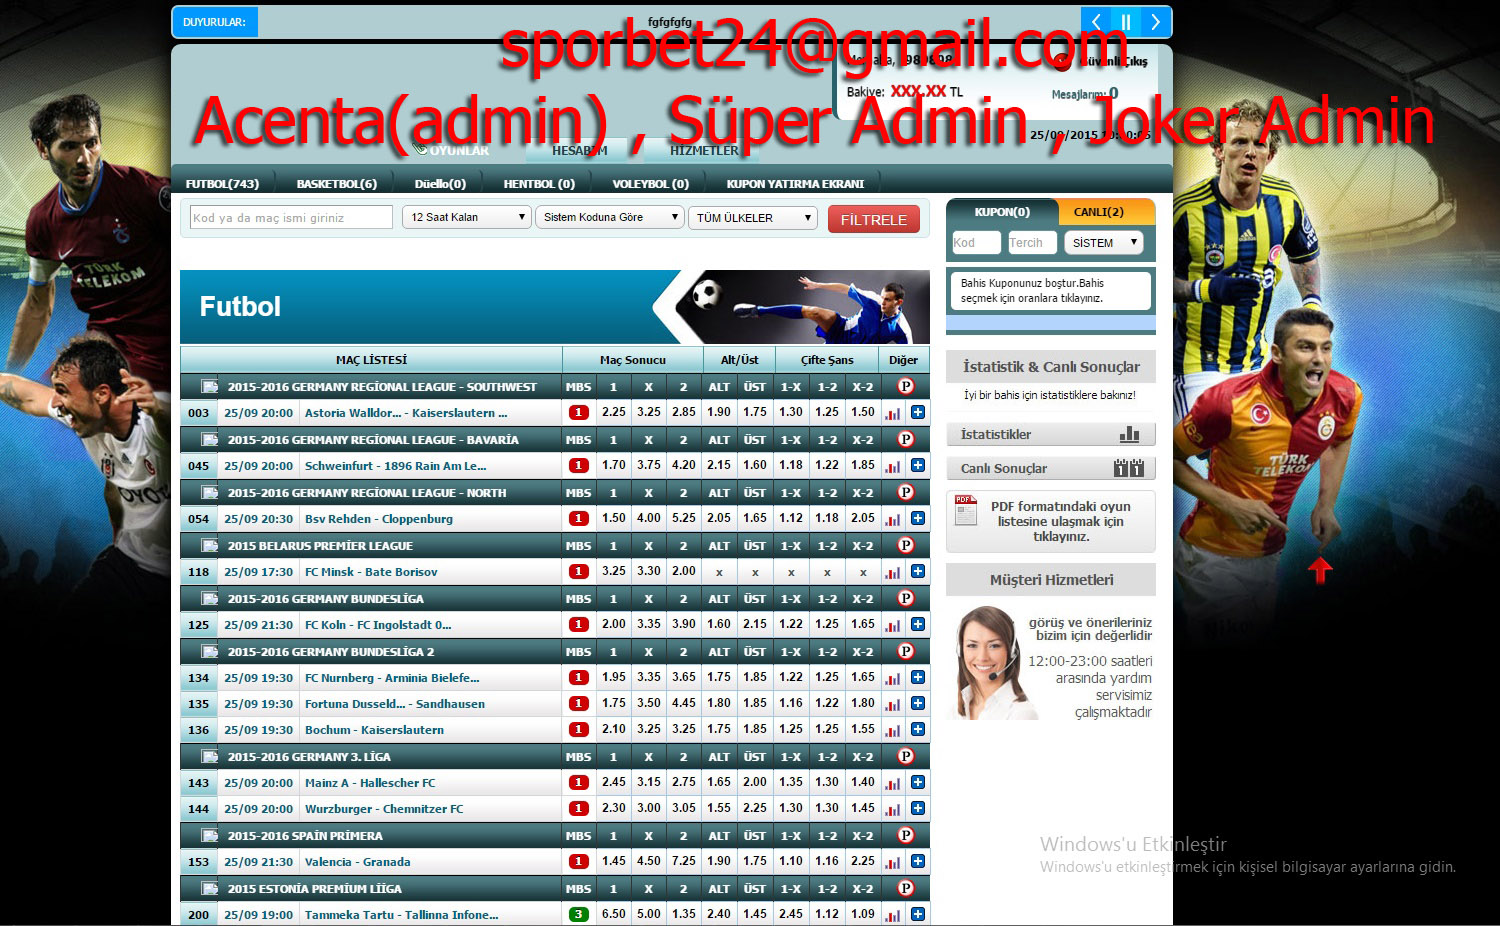Select odds 2.25 for Astoria Walldorf home win

tap(614, 412)
